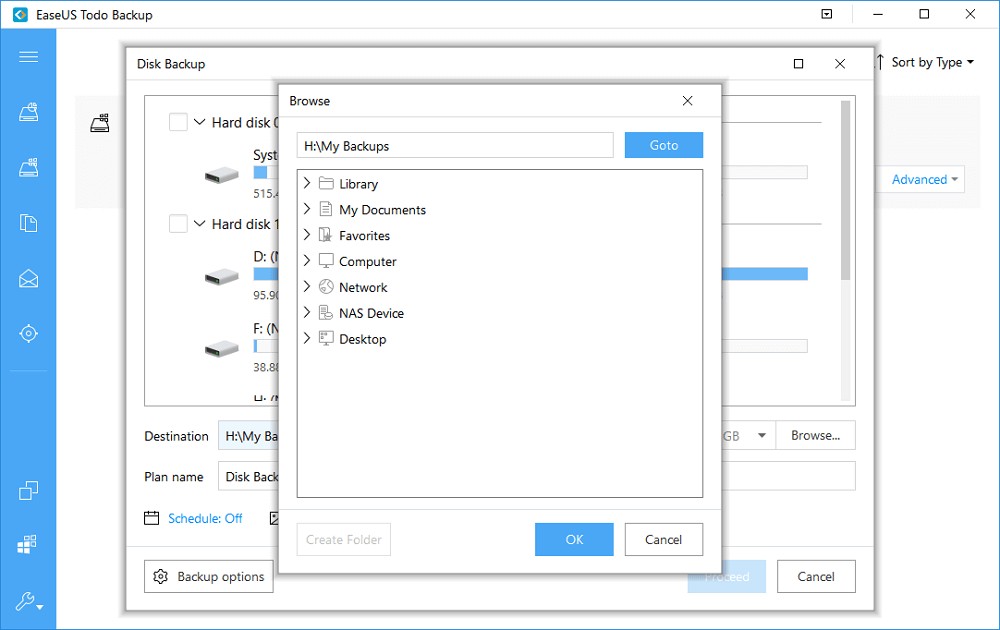Select the File Backup sidebar icon

pos(28,223)
